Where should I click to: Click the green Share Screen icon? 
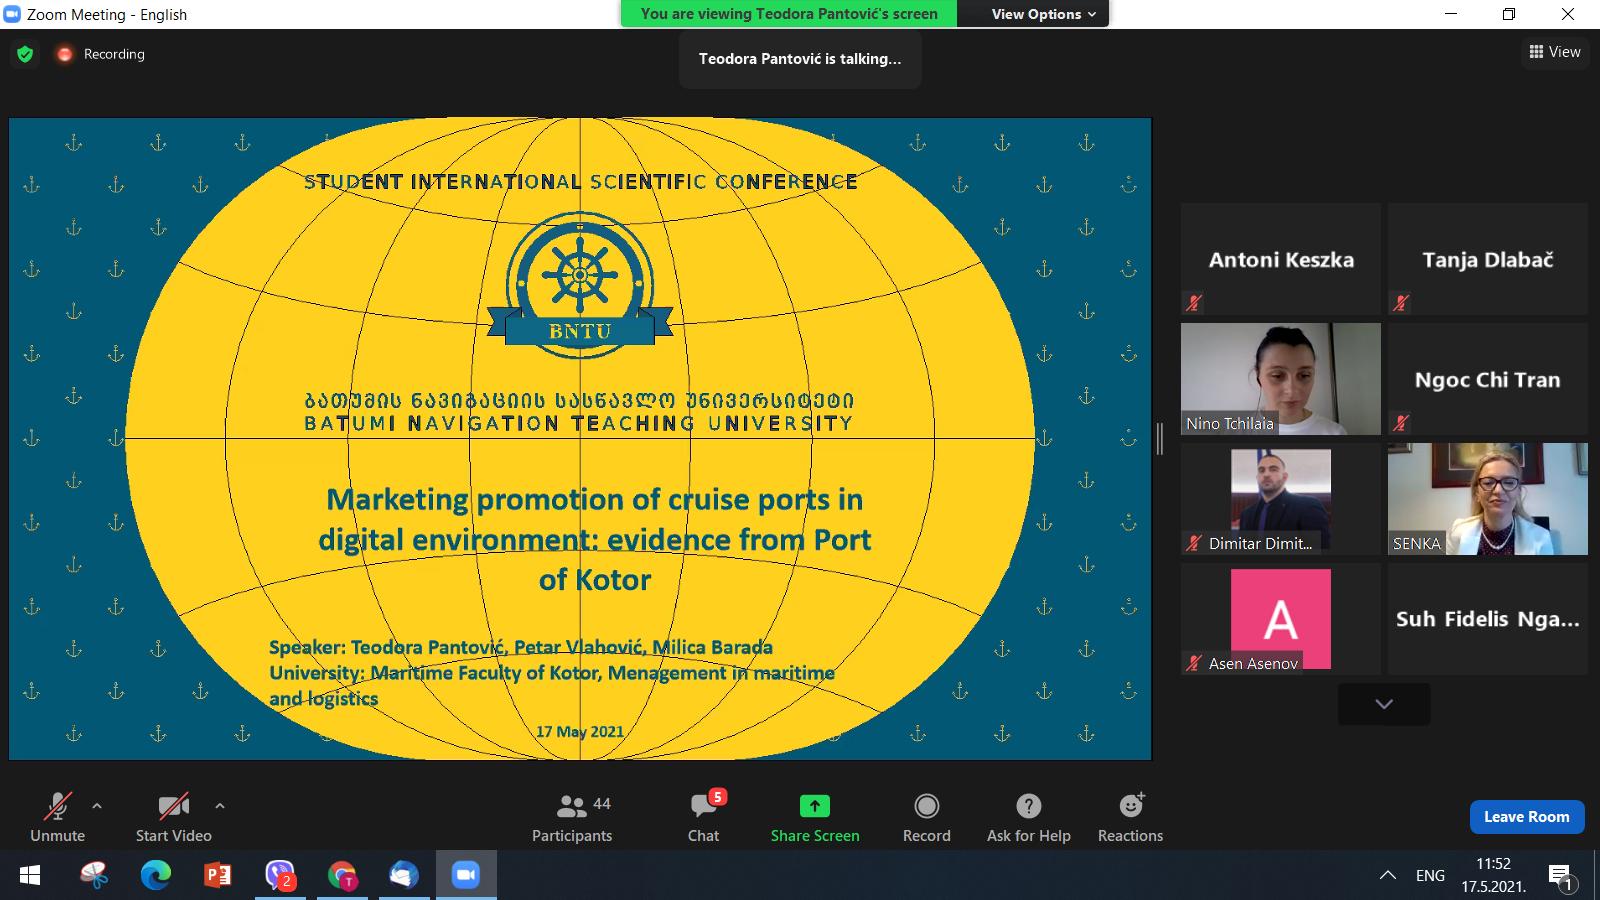click(x=815, y=806)
